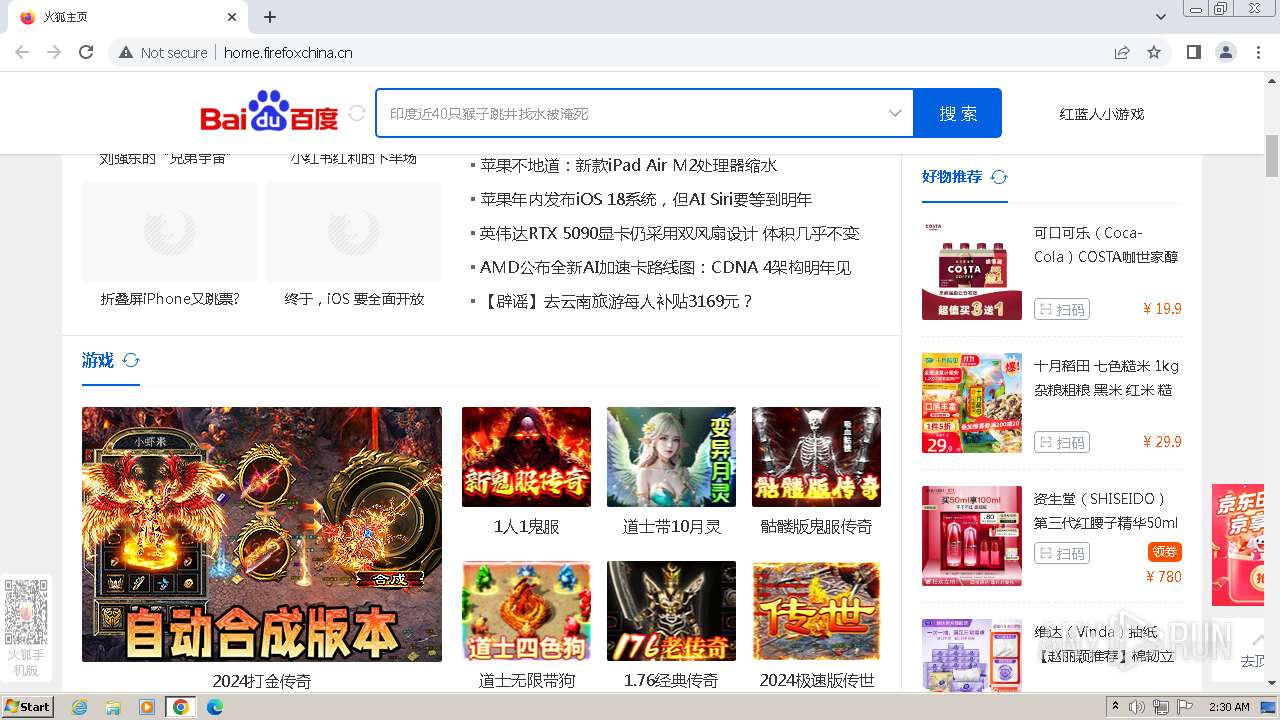Open the 十月稻田 七色糙米 product title

tap(1106, 378)
